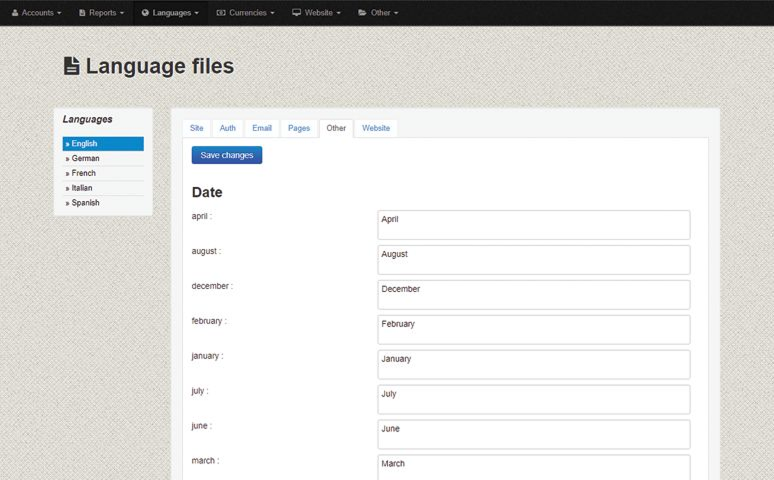
Task: Click the 'july :' field label
Action: 200,391
